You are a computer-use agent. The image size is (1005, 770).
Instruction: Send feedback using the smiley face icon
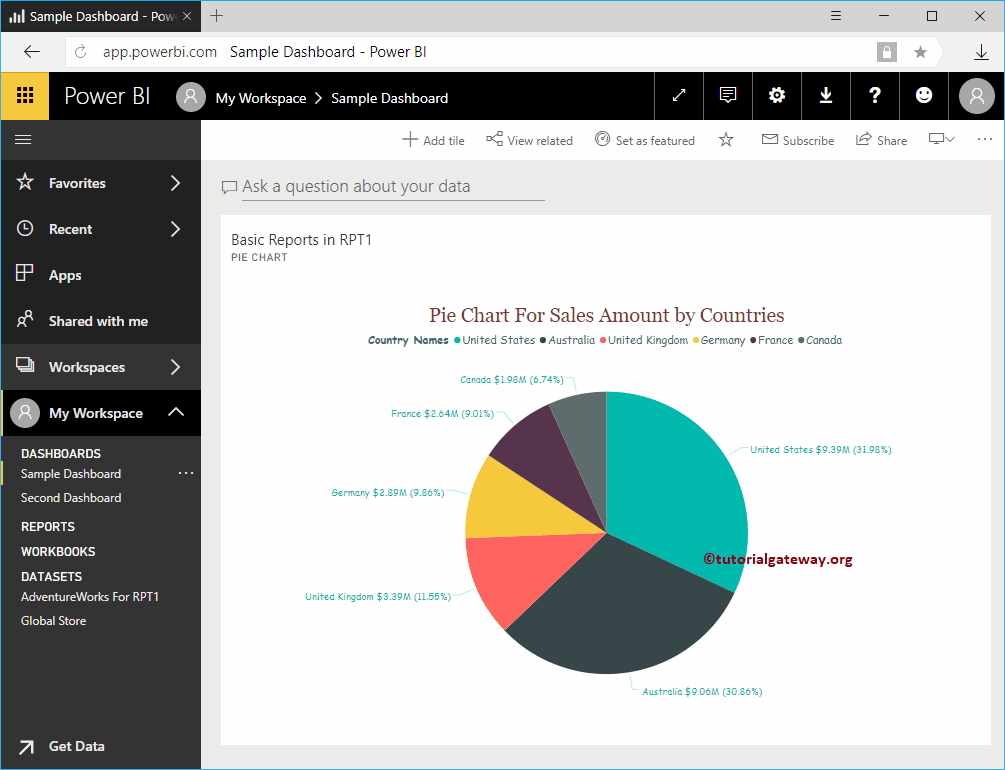pos(923,95)
